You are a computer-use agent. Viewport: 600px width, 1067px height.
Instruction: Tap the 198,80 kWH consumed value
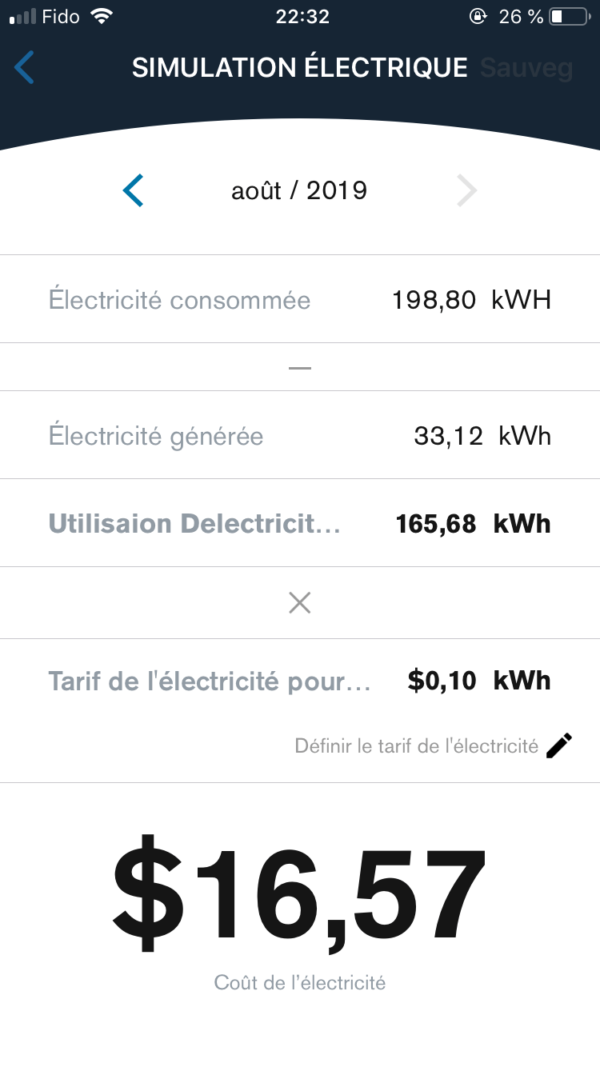(471, 300)
